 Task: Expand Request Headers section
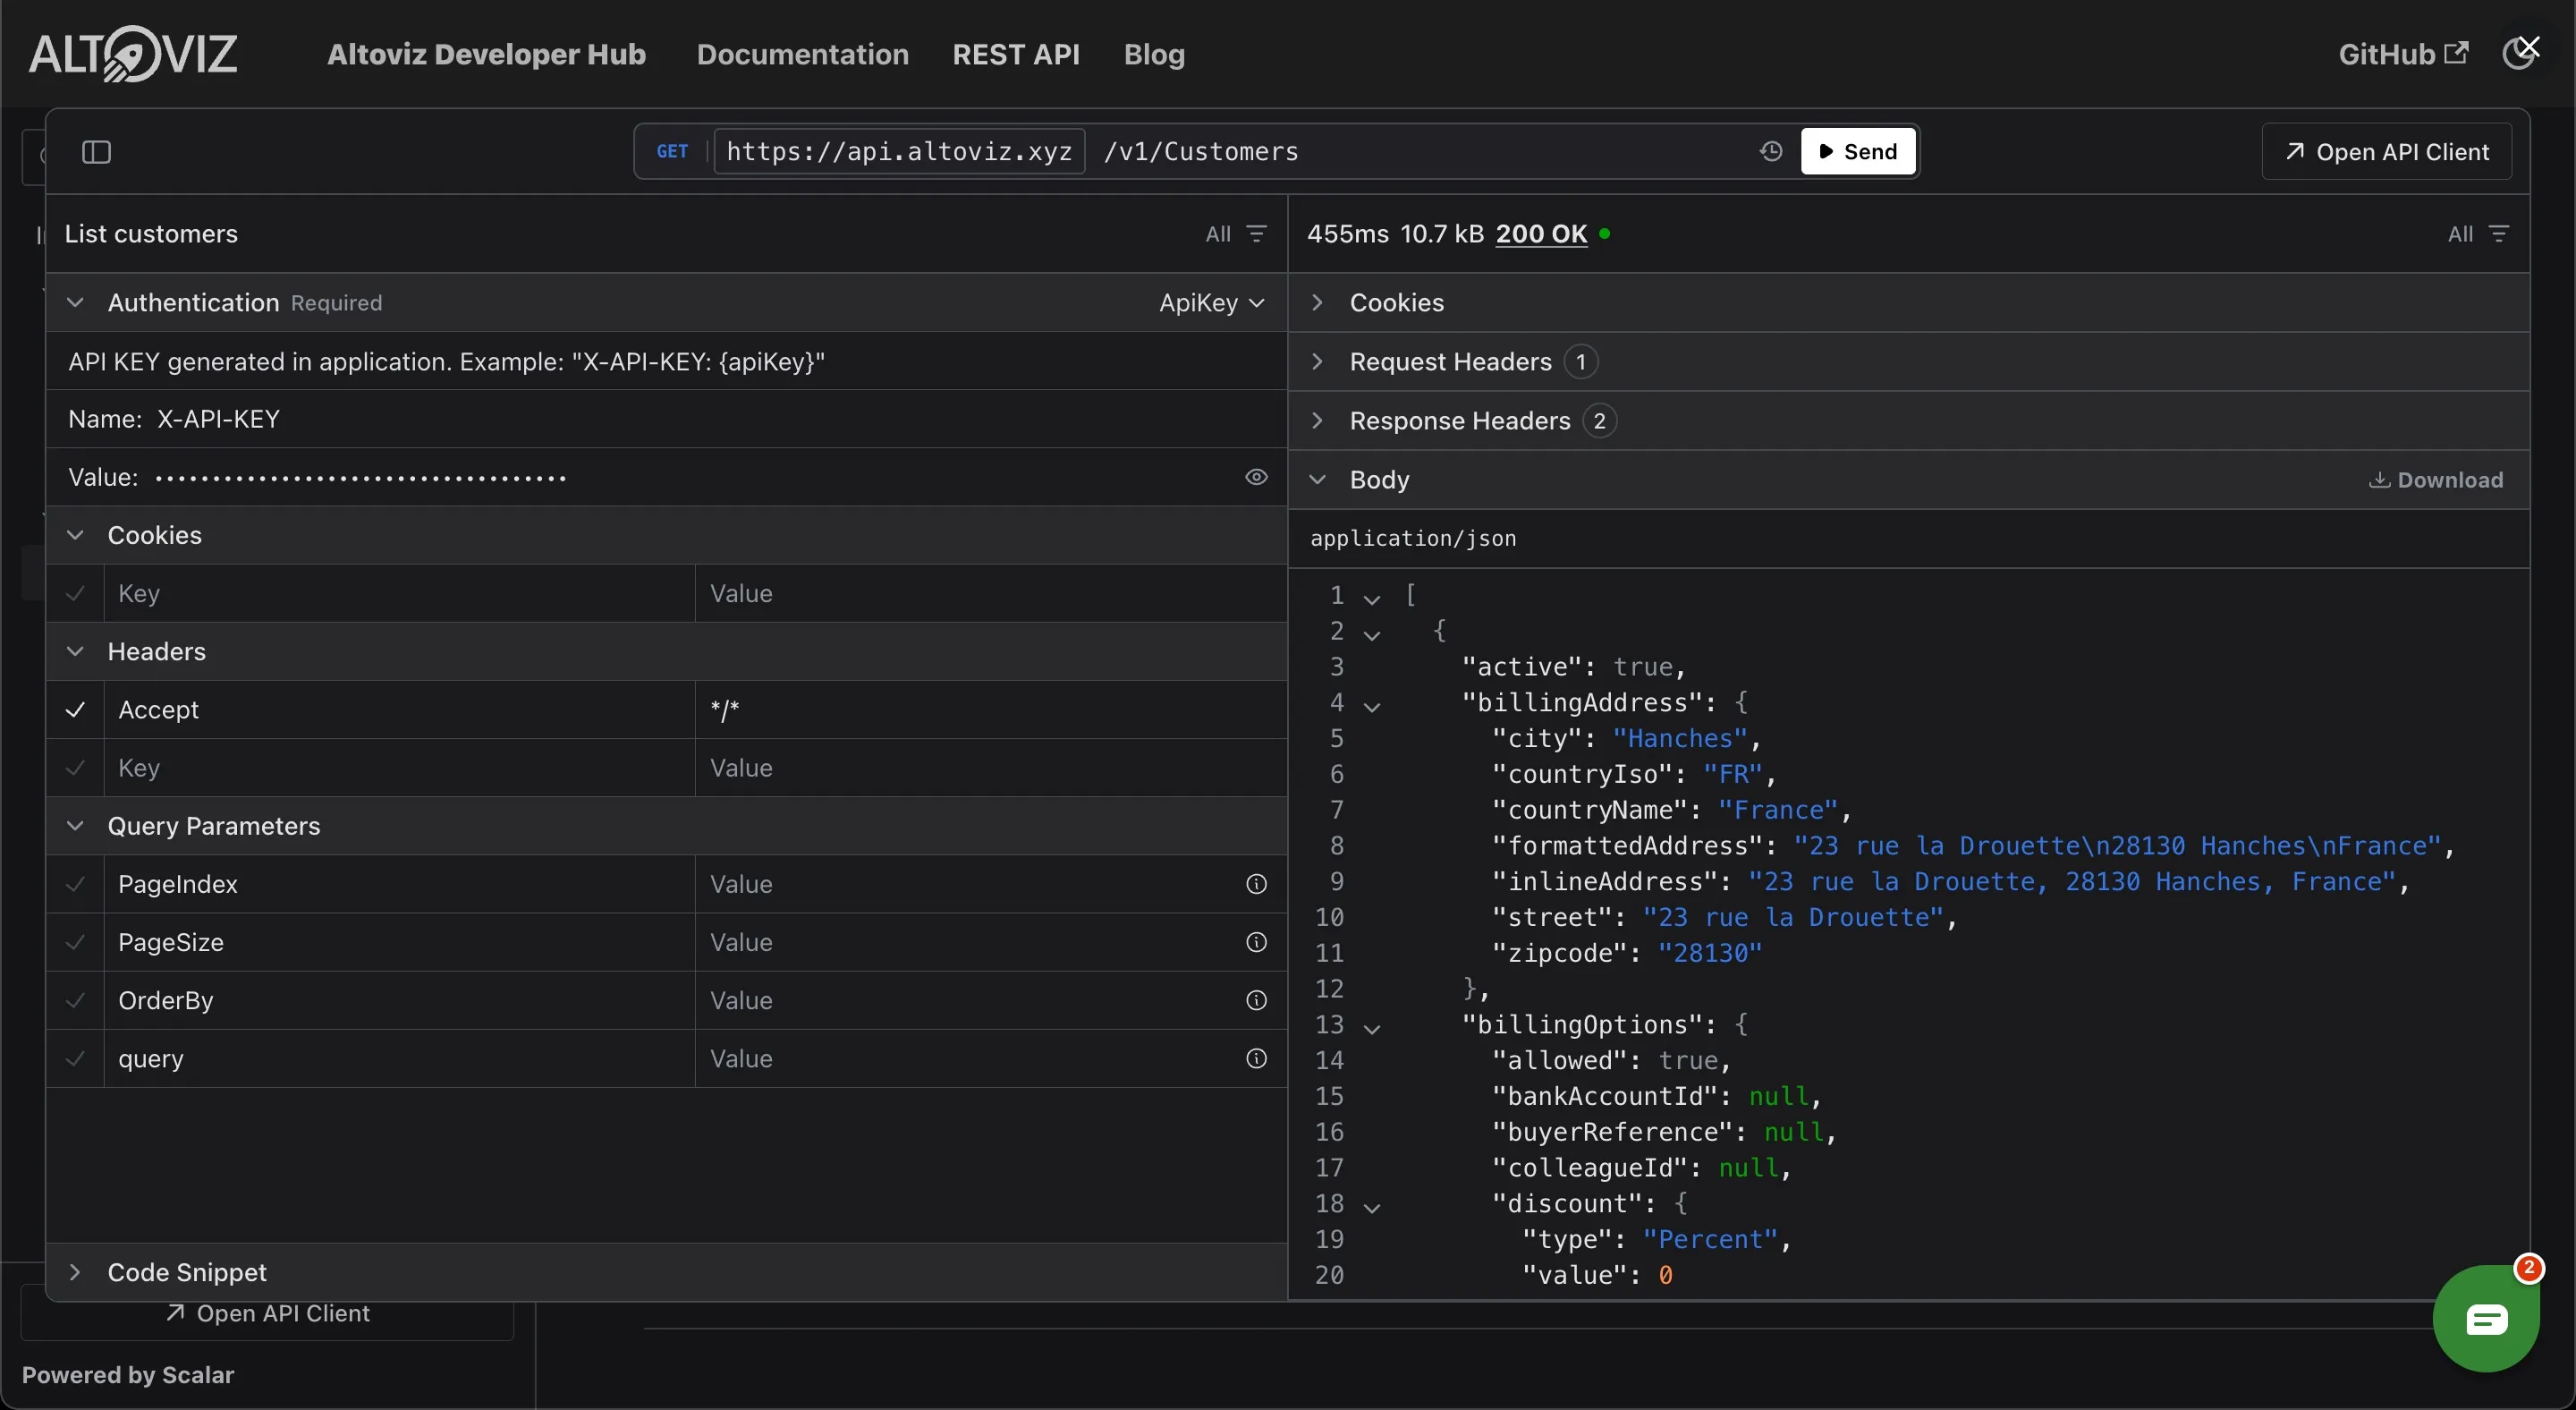(x=1317, y=361)
